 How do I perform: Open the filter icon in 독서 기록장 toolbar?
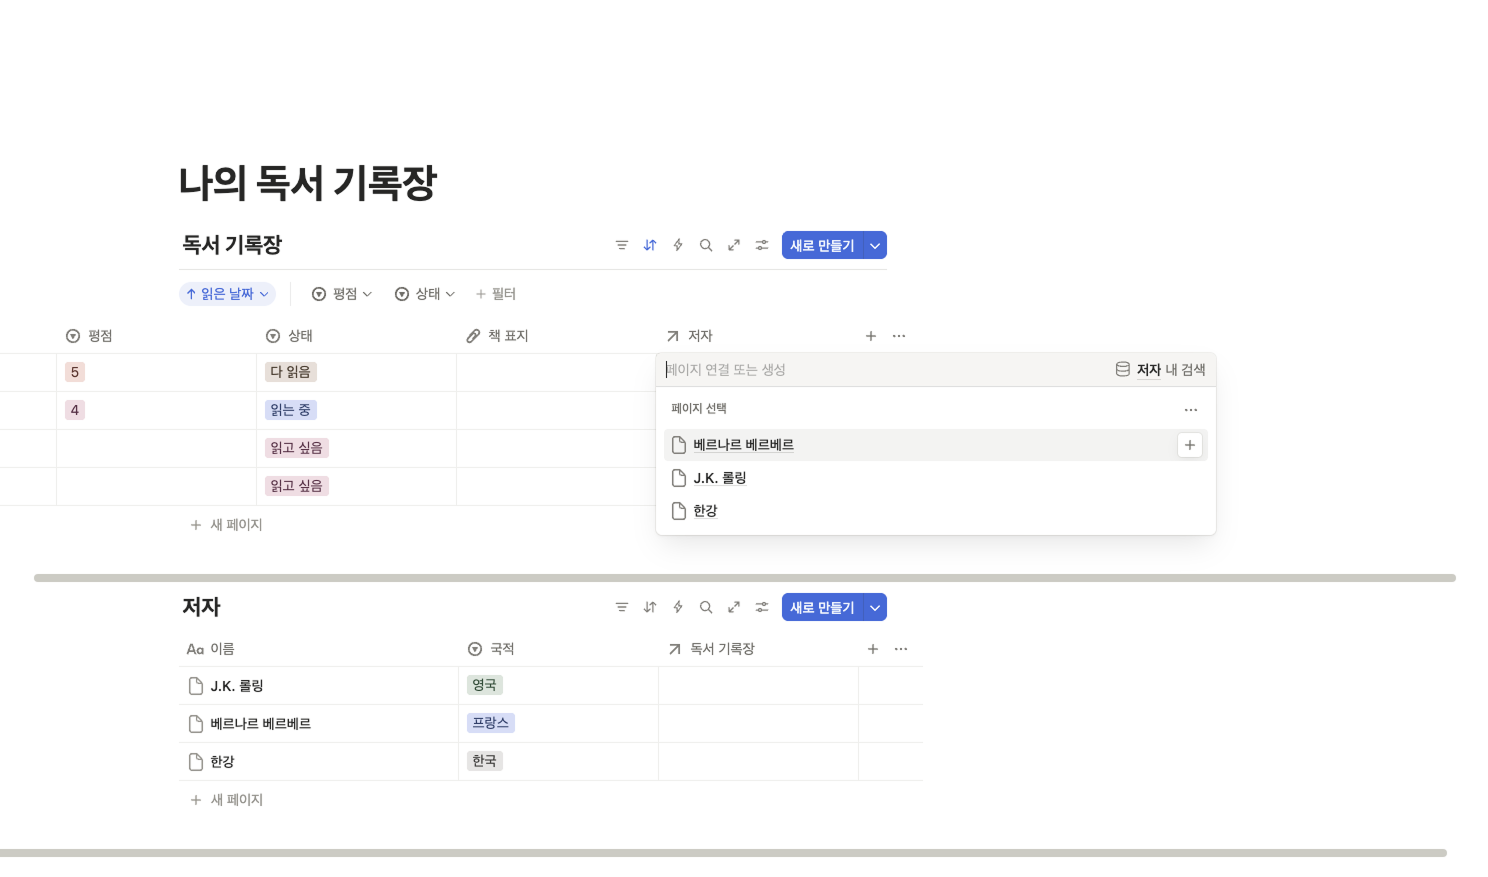[x=621, y=244]
